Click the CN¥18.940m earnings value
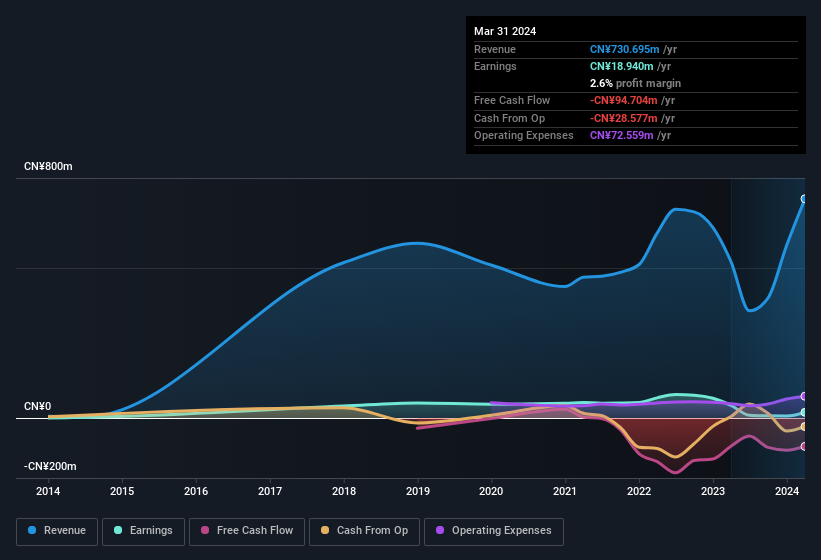Screen dimensions: 821x560 (x=622, y=66)
